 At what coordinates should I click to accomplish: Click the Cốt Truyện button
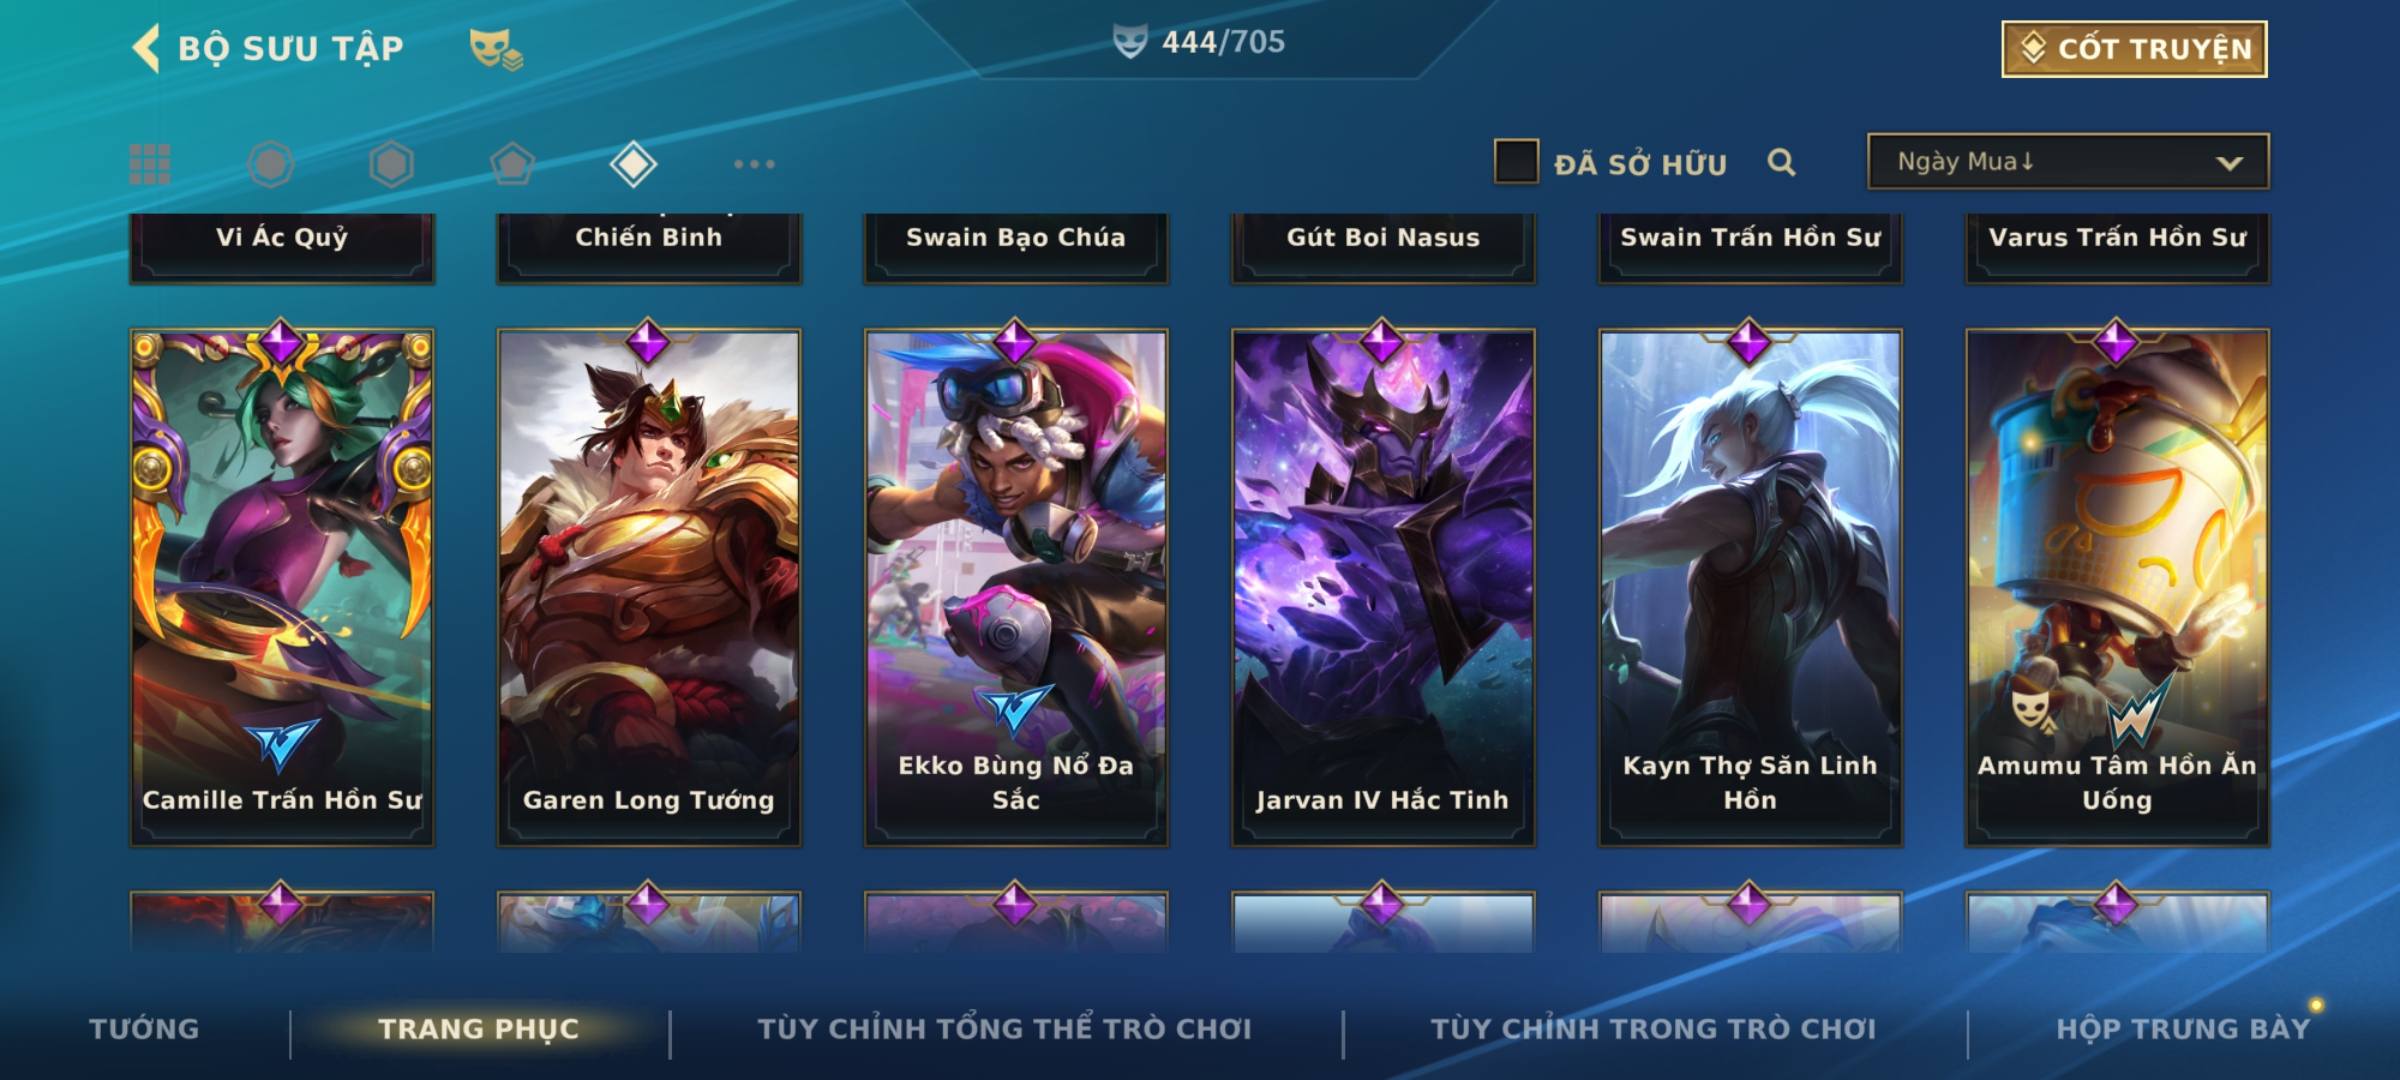2134,49
